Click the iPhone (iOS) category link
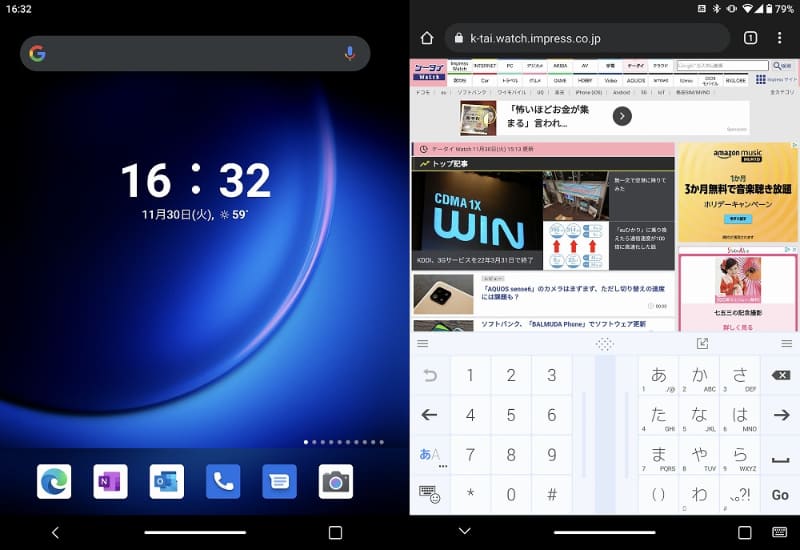Image resolution: width=800 pixels, height=550 pixels. 589,93
